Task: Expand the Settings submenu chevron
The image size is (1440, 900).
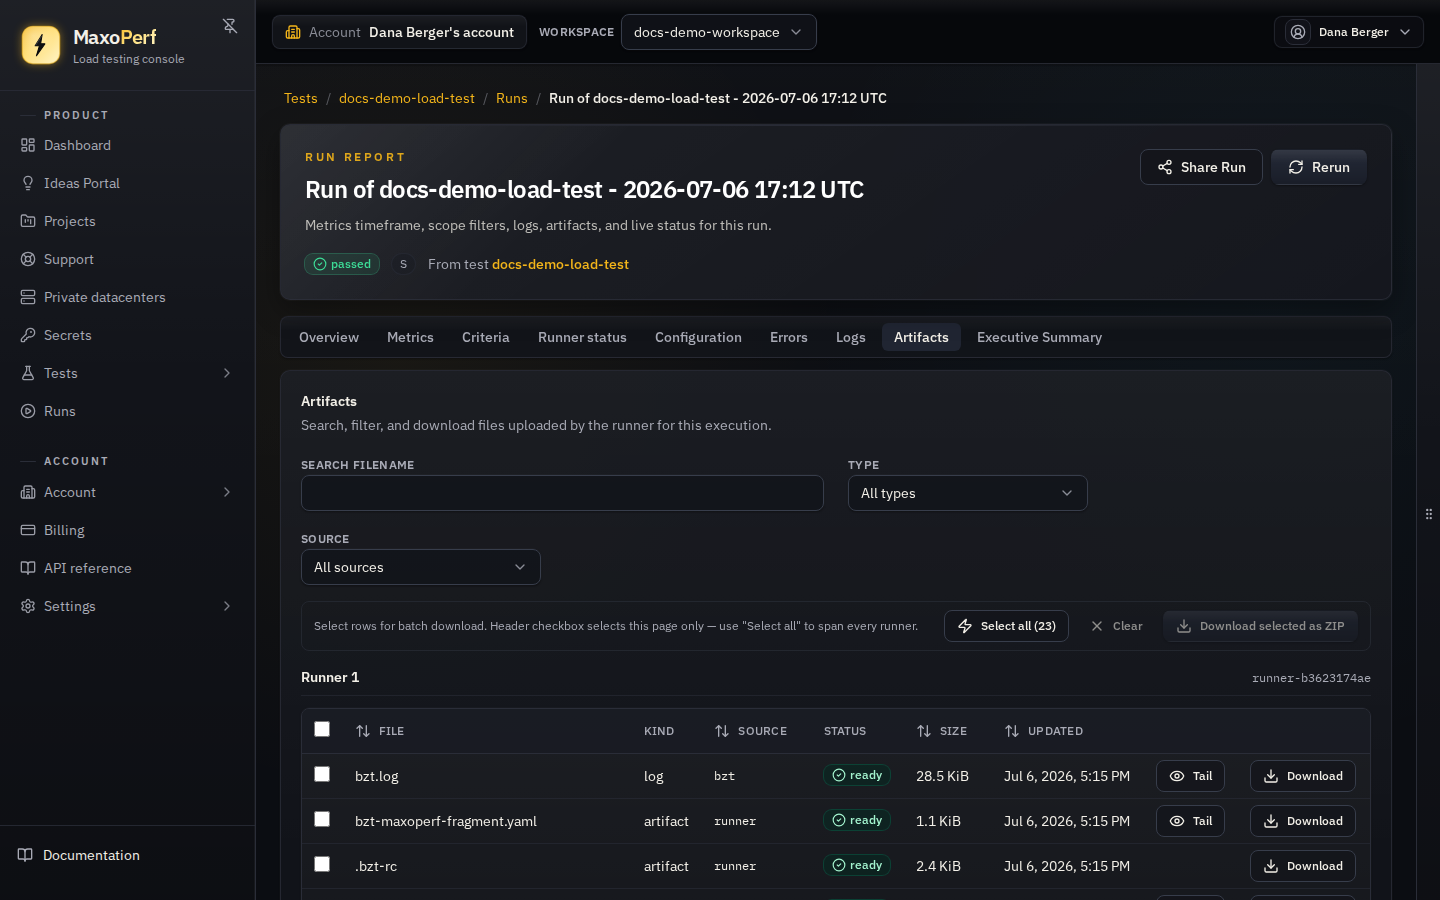Action: pos(227,606)
